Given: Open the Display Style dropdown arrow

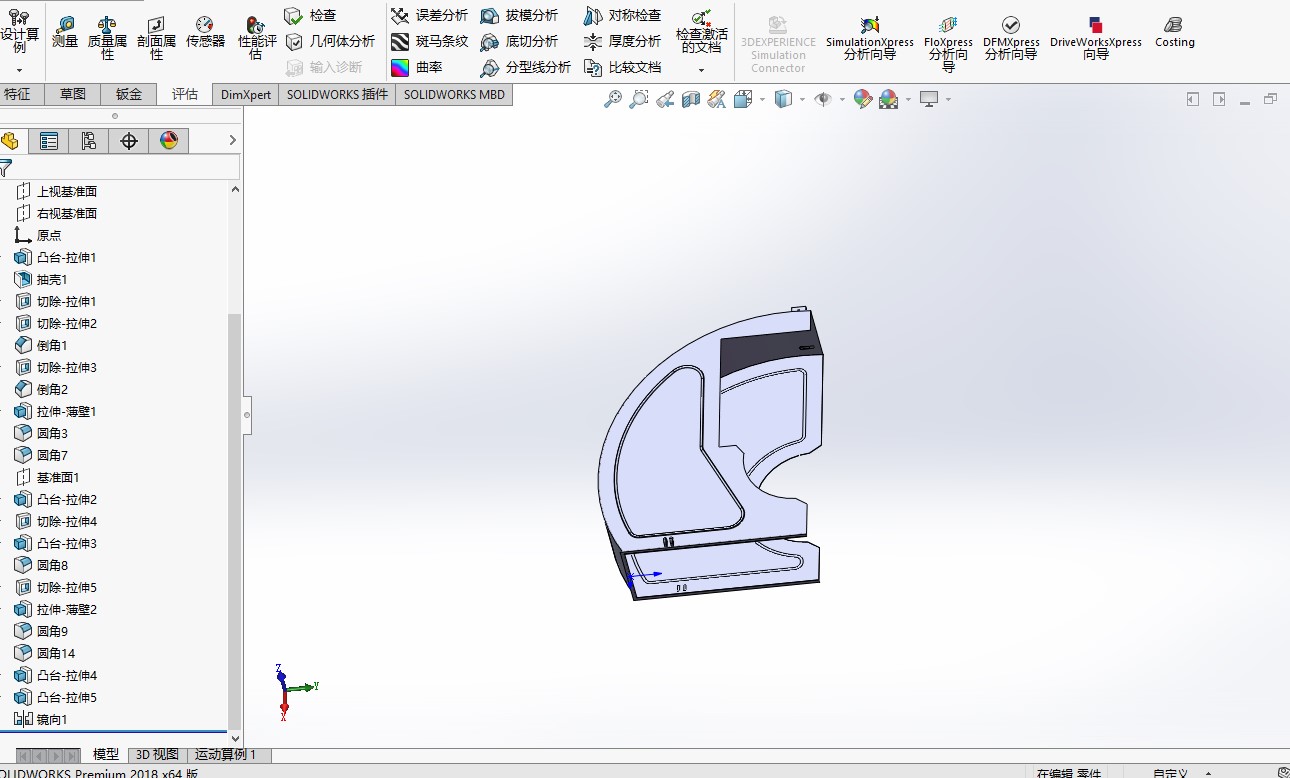Looking at the screenshot, I should 803,99.
